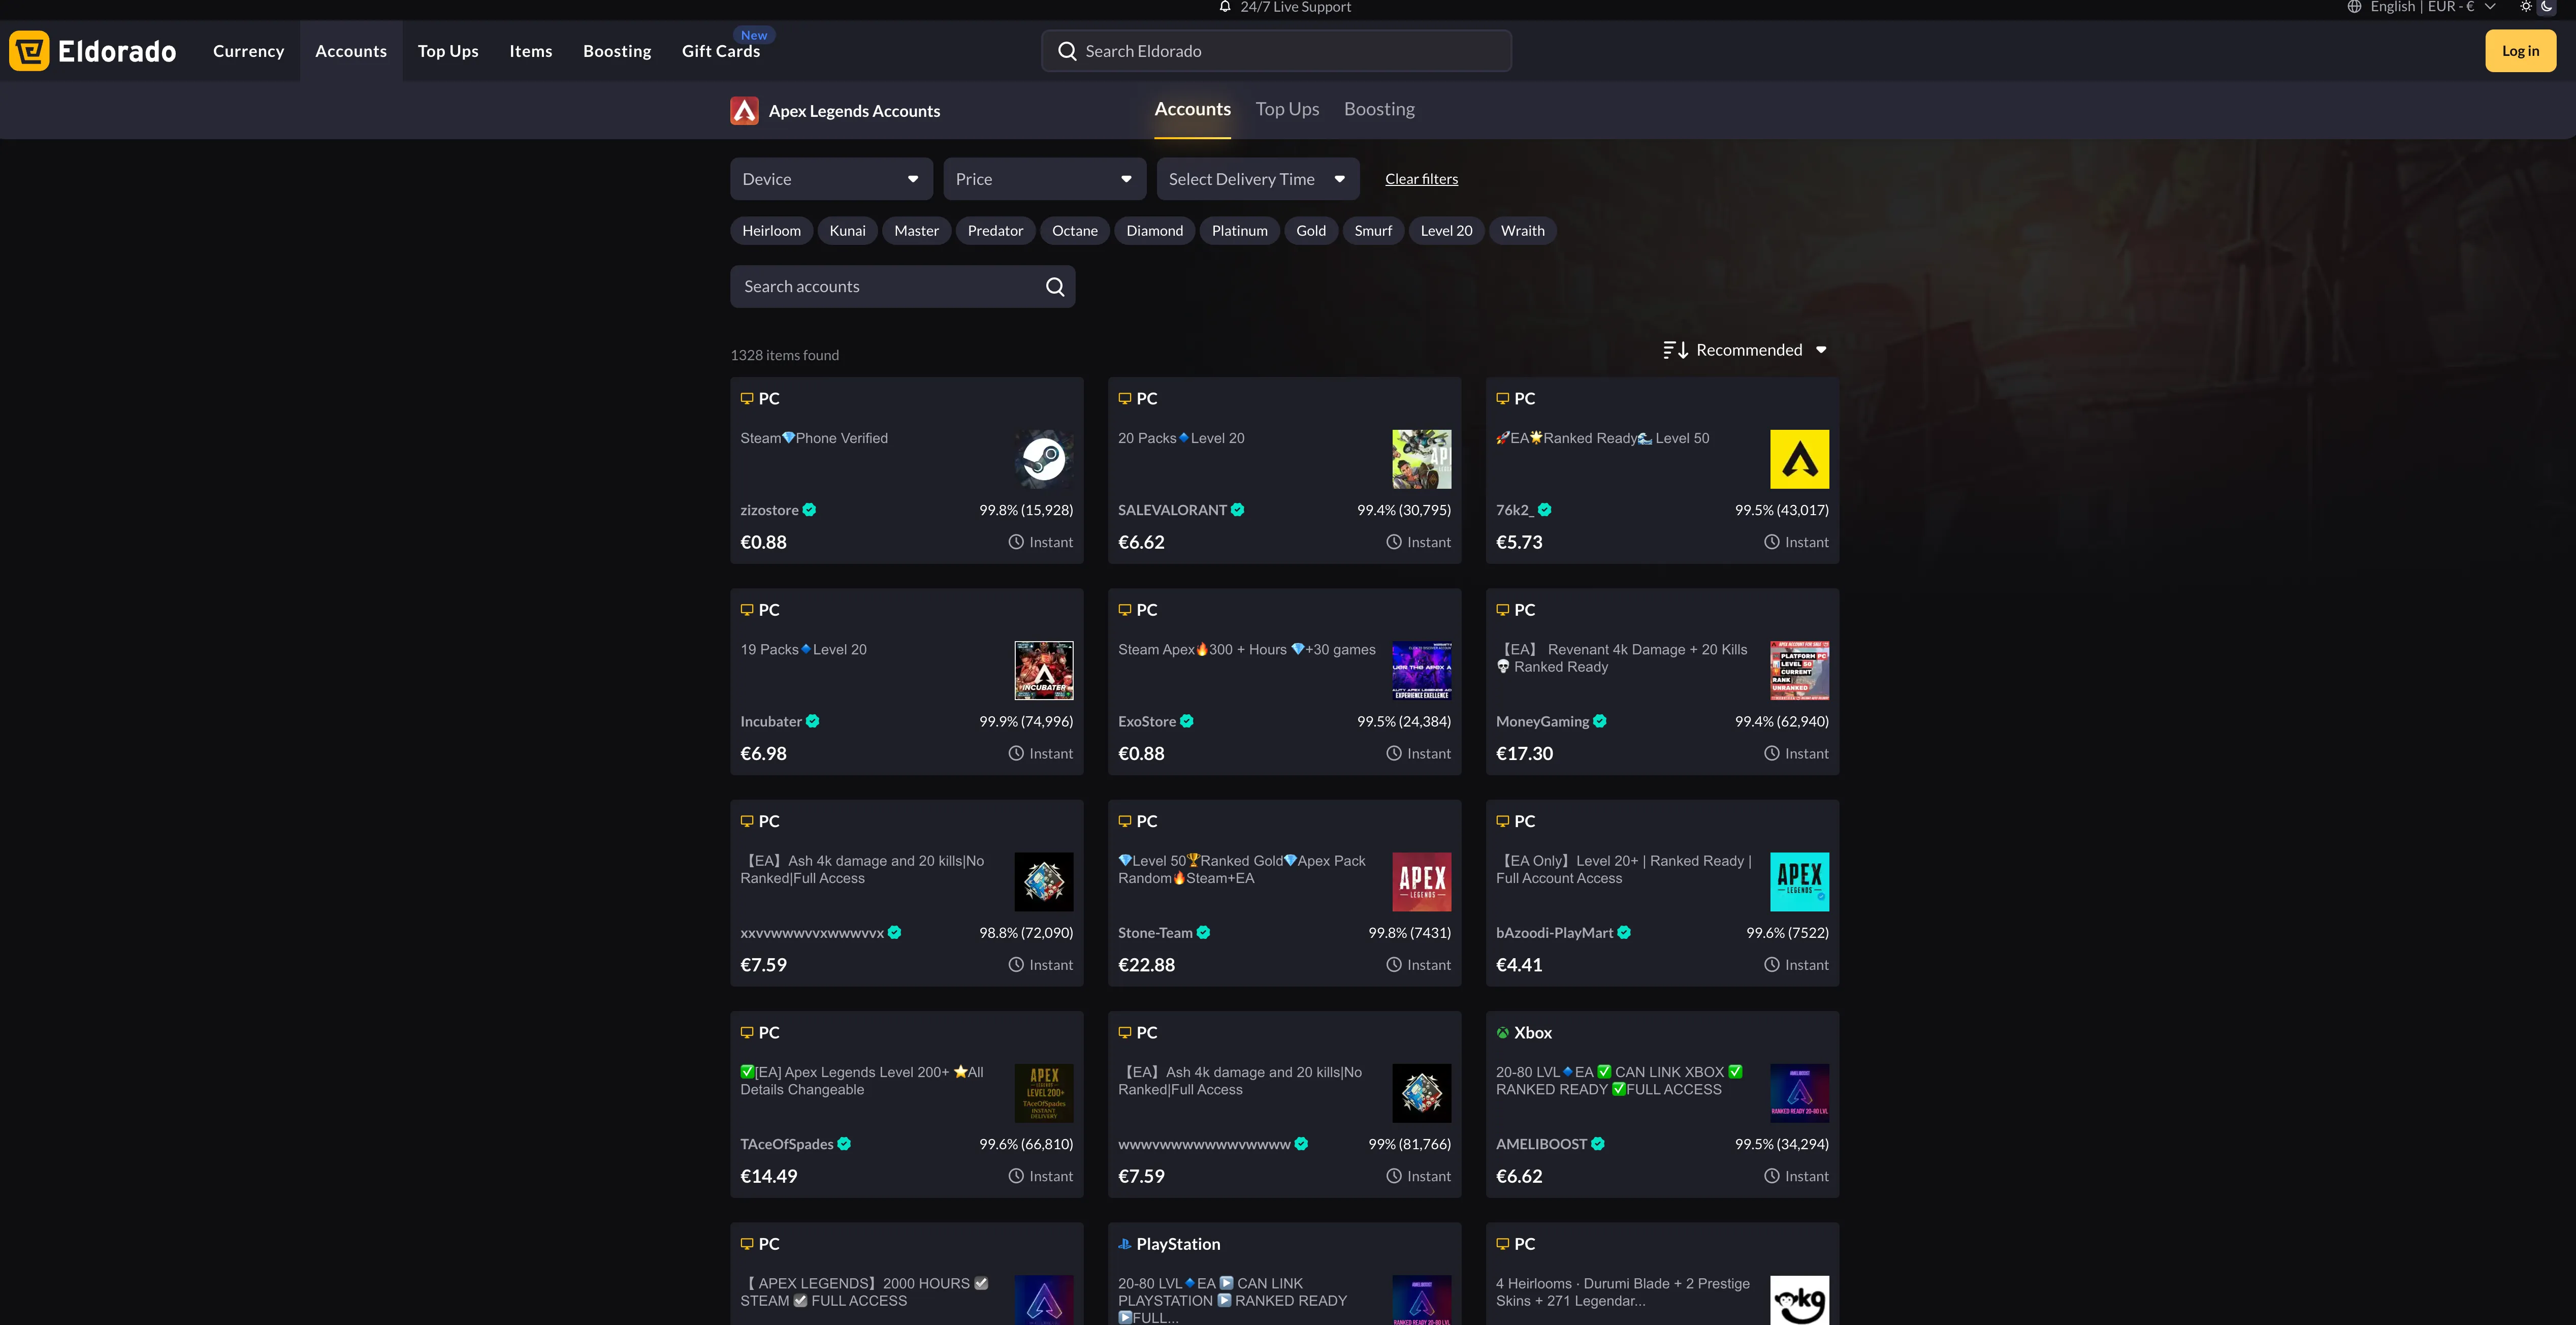The width and height of the screenshot is (2576, 1325).
Task: Switch to dark theme moon icon
Action: pos(2546,7)
